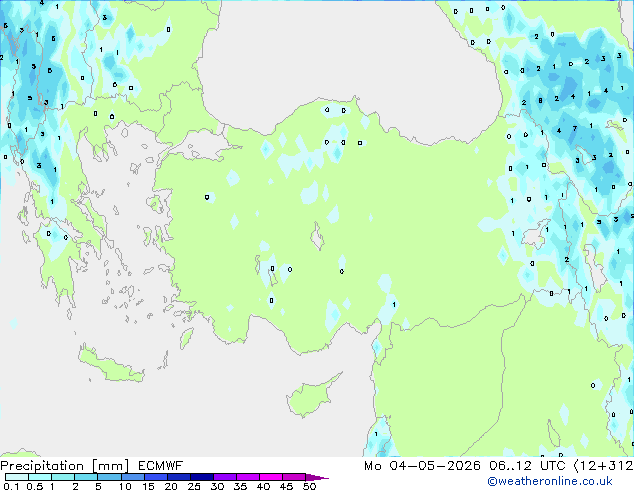Click the 'UTC' label
The height and width of the screenshot is (490, 634).
(x=553, y=466)
